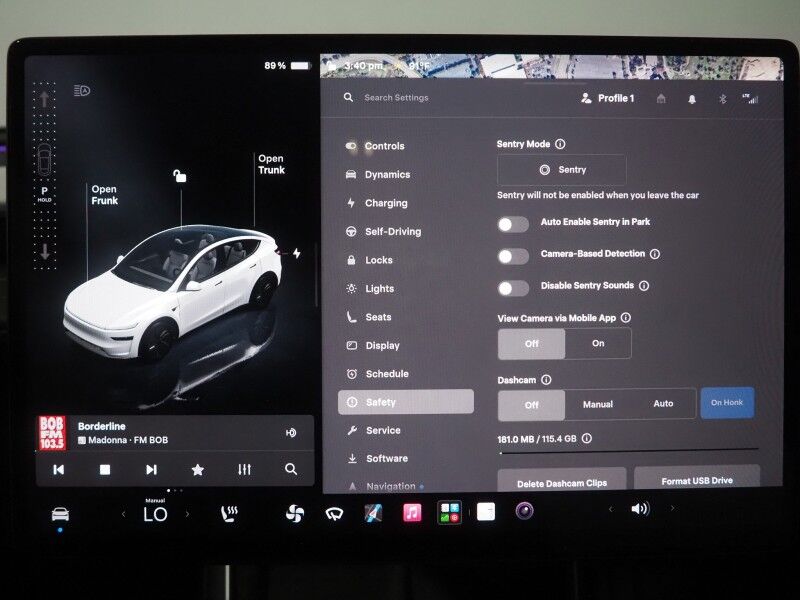The image size is (800, 600).
Task: Toggle Dashcam On Honk option
Action: pyautogui.click(x=727, y=403)
